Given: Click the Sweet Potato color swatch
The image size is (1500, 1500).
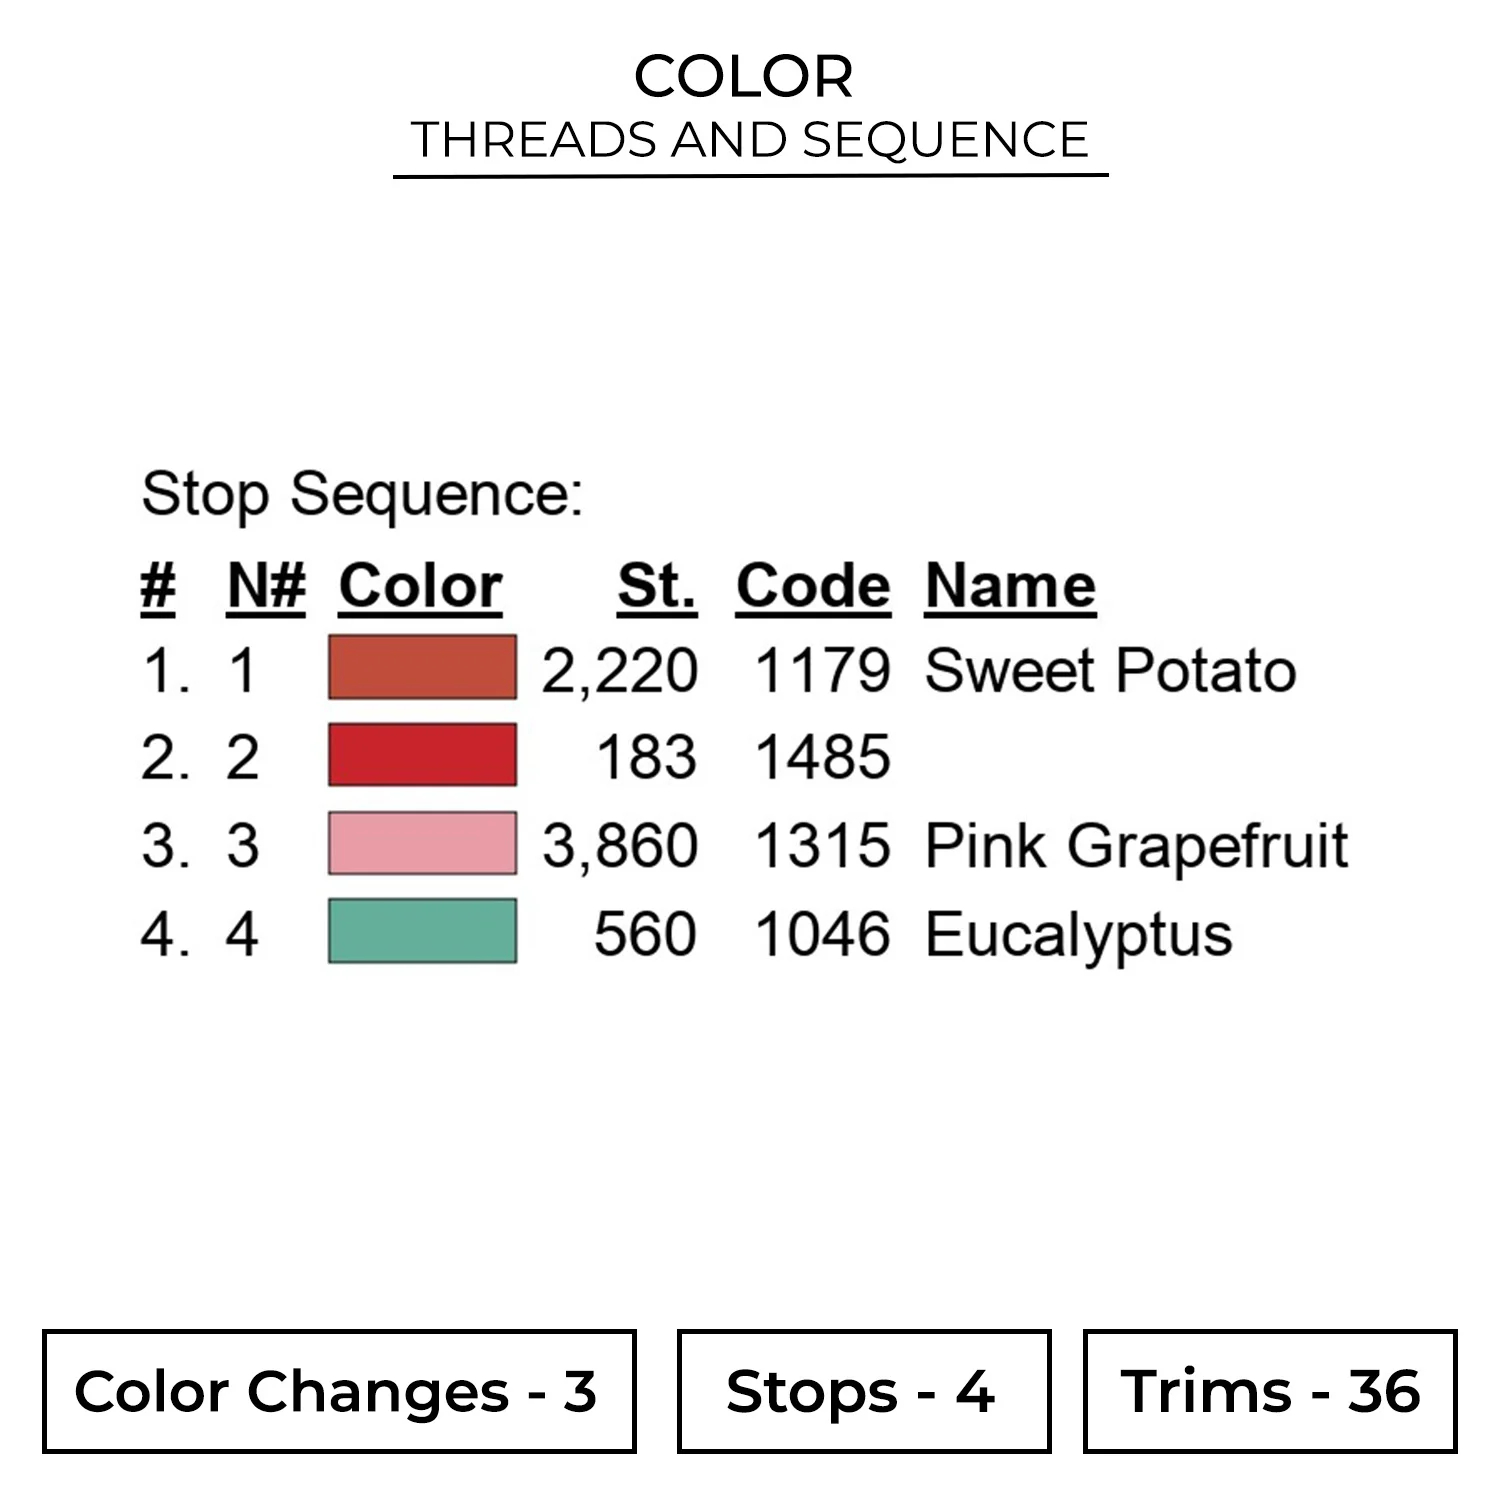Looking at the screenshot, I should [x=422, y=667].
